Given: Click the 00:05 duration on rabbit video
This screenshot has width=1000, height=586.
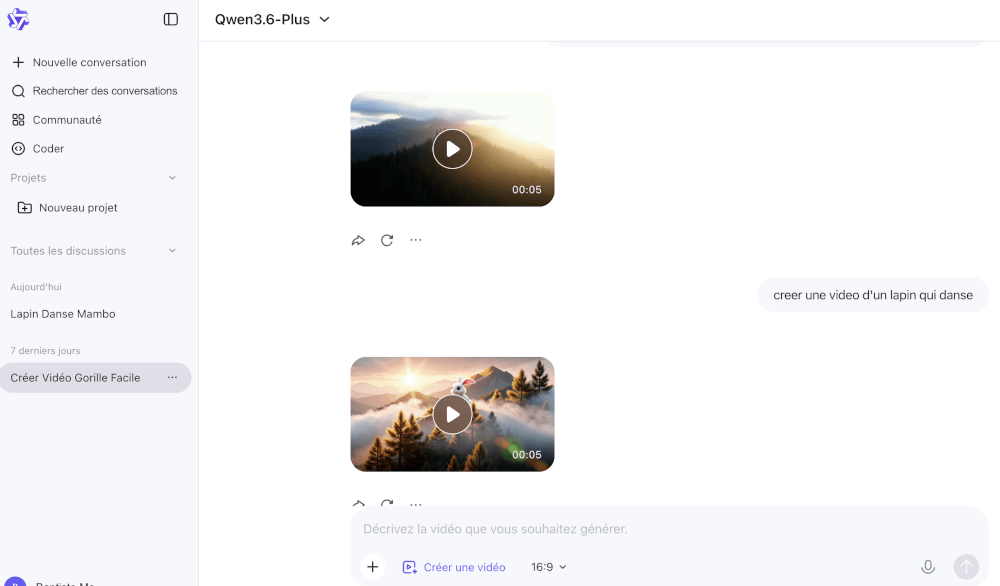Looking at the screenshot, I should click(527, 455).
